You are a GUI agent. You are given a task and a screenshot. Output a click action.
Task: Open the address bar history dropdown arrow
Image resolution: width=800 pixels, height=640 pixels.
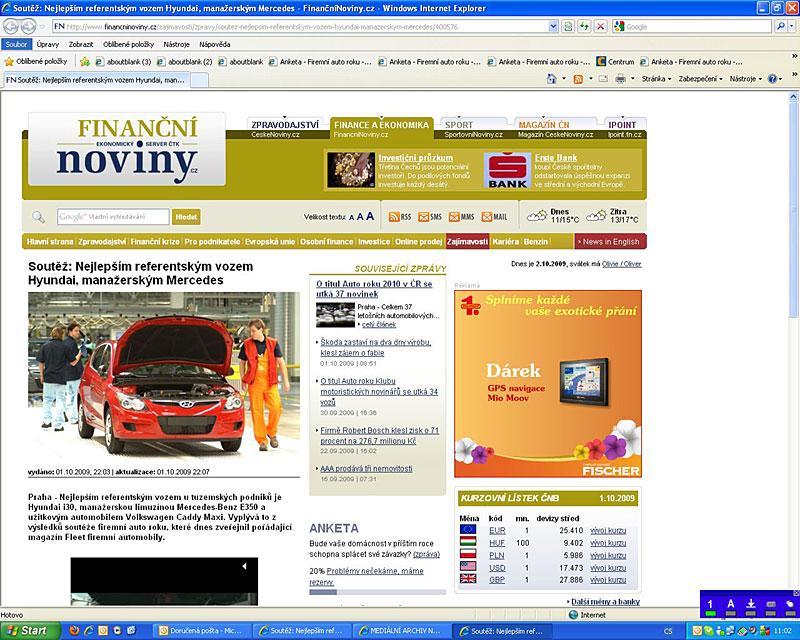tap(553, 26)
